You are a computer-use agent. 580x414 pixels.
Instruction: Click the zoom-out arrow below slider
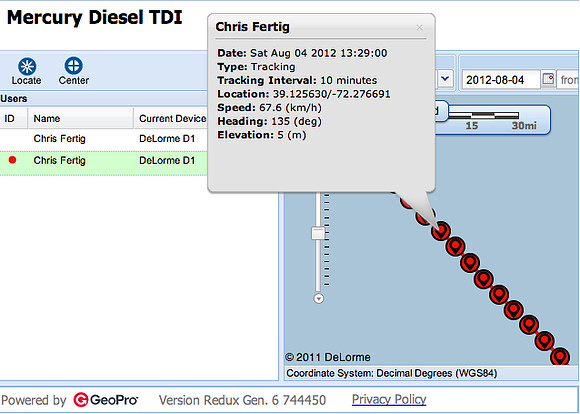click(x=318, y=298)
